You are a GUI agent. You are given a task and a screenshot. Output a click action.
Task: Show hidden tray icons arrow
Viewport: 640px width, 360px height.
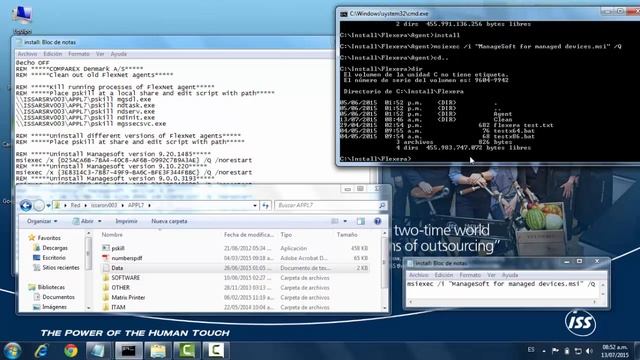coord(544,351)
